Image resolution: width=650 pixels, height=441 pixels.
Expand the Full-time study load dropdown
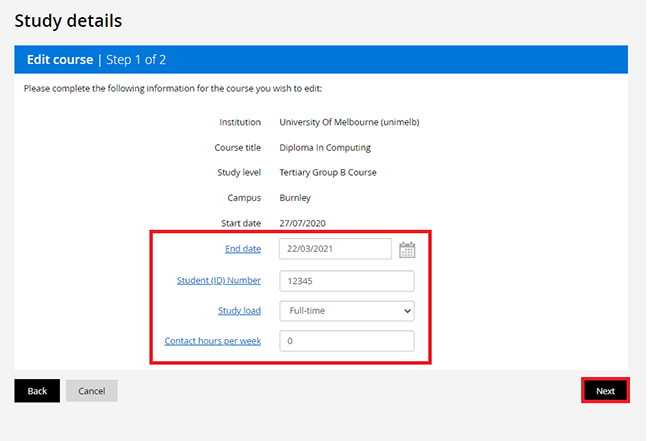click(x=347, y=311)
